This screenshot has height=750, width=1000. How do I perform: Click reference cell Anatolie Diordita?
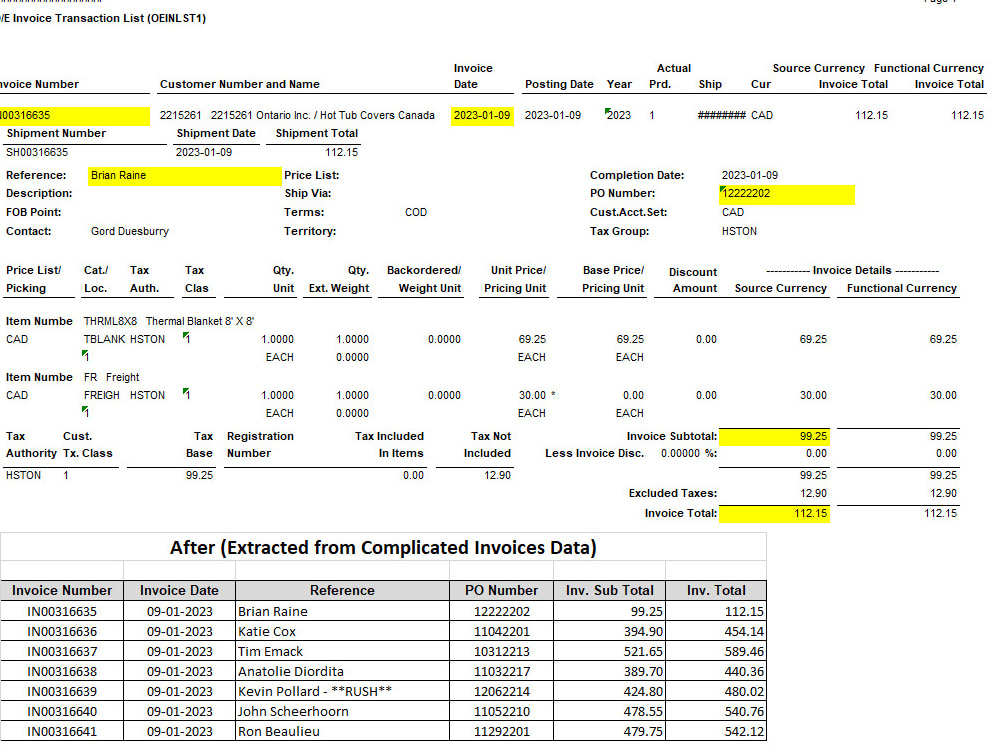point(342,672)
